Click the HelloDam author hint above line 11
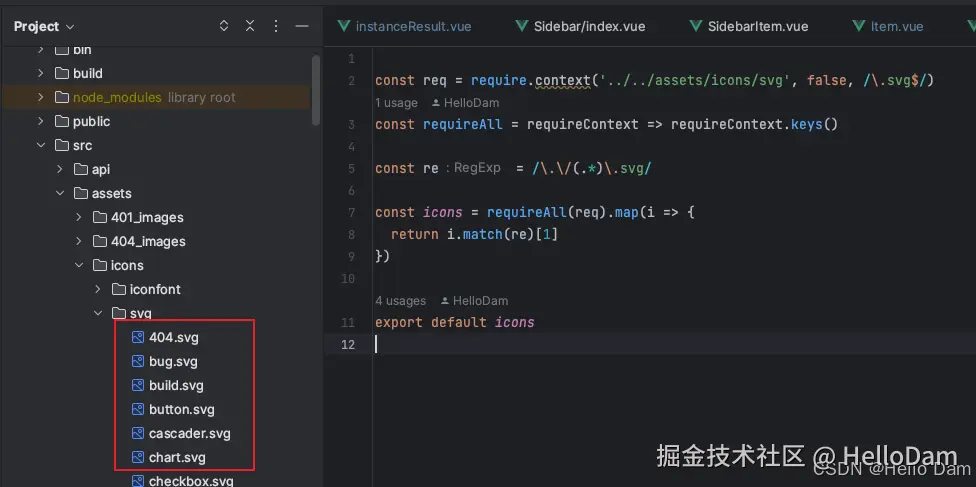This screenshot has height=487, width=976. [475, 301]
